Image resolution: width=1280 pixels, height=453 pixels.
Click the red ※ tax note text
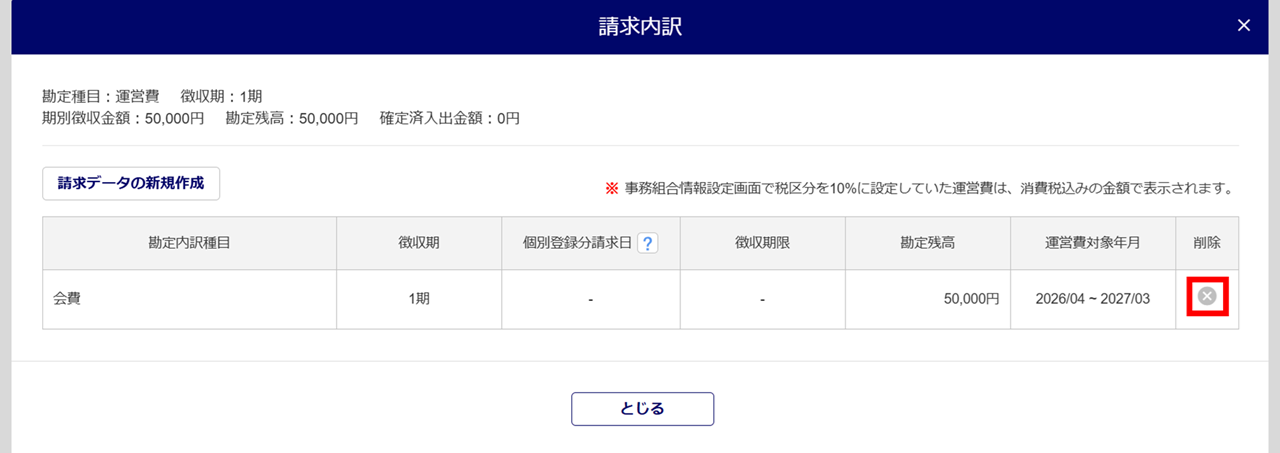918,188
